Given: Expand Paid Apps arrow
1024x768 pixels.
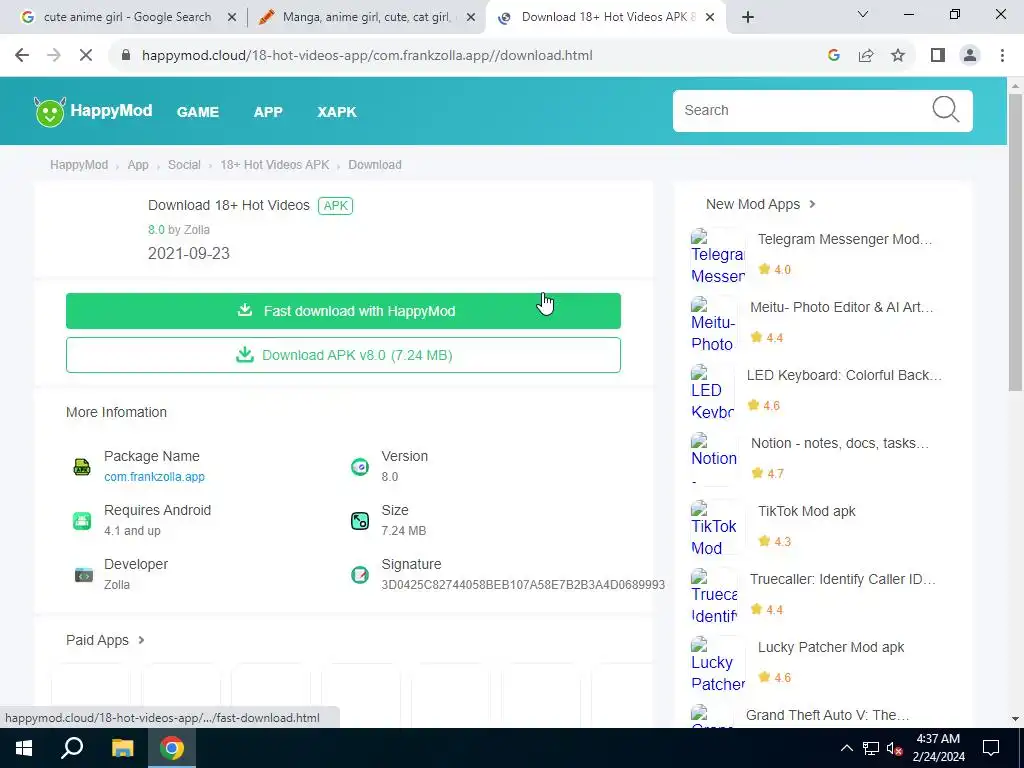Looking at the screenshot, I should click(x=141, y=640).
